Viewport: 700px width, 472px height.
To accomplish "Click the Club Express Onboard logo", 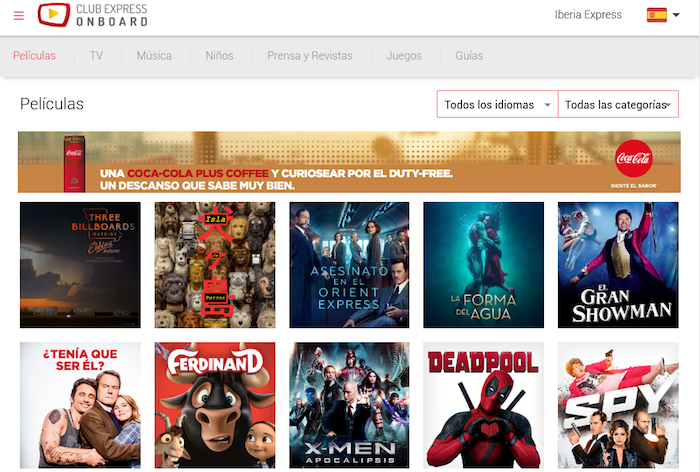I will pyautogui.click(x=93, y=15).
